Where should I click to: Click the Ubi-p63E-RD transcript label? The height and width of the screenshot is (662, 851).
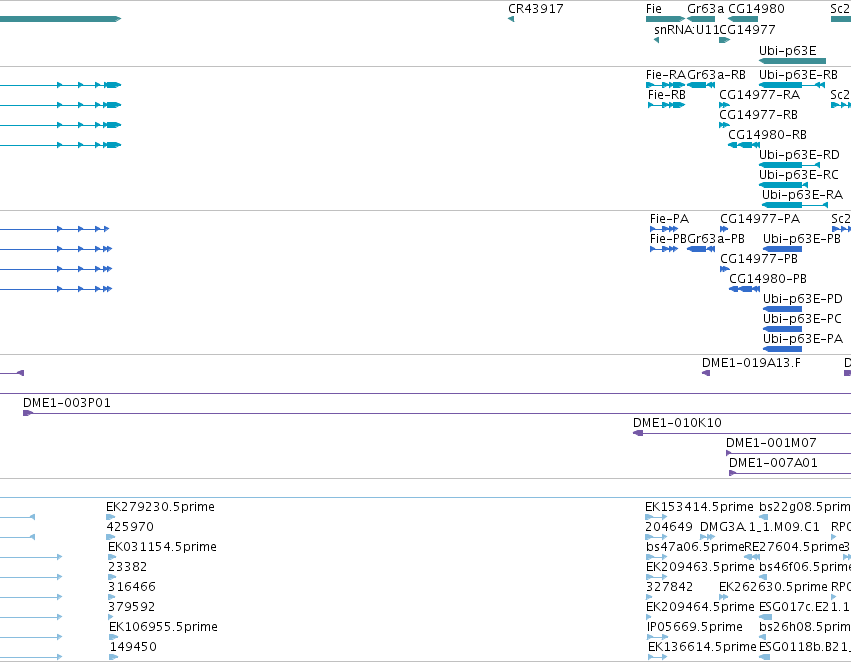tap(799, 155)
